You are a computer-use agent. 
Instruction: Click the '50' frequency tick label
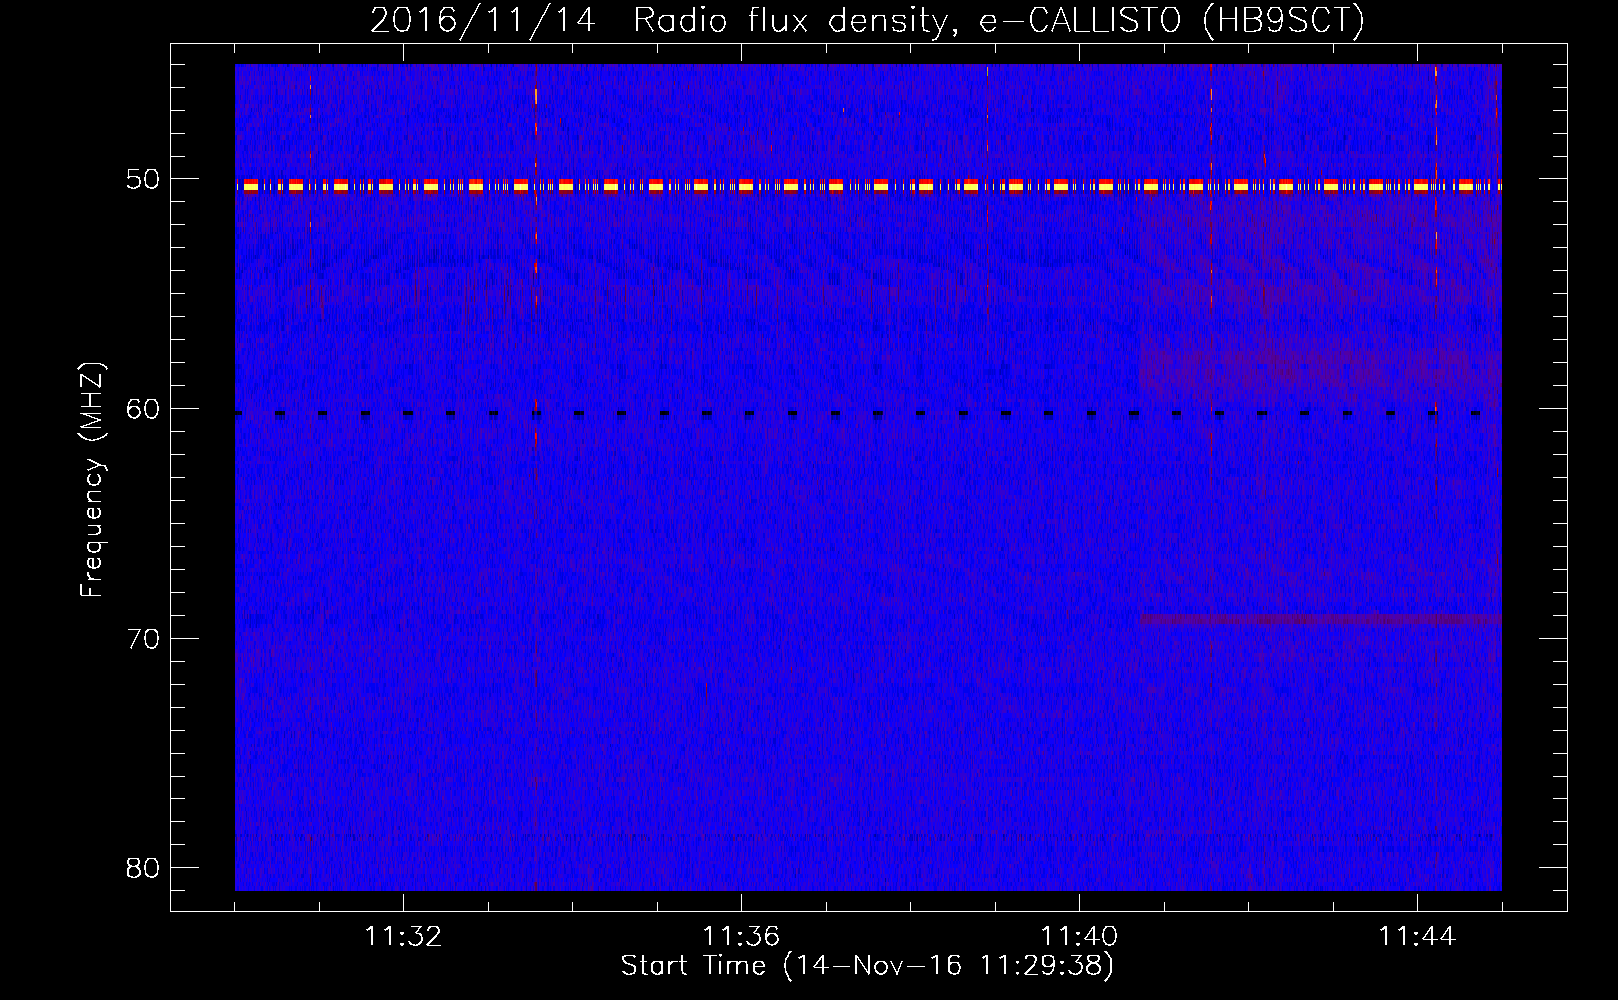(x=142, y=179)
